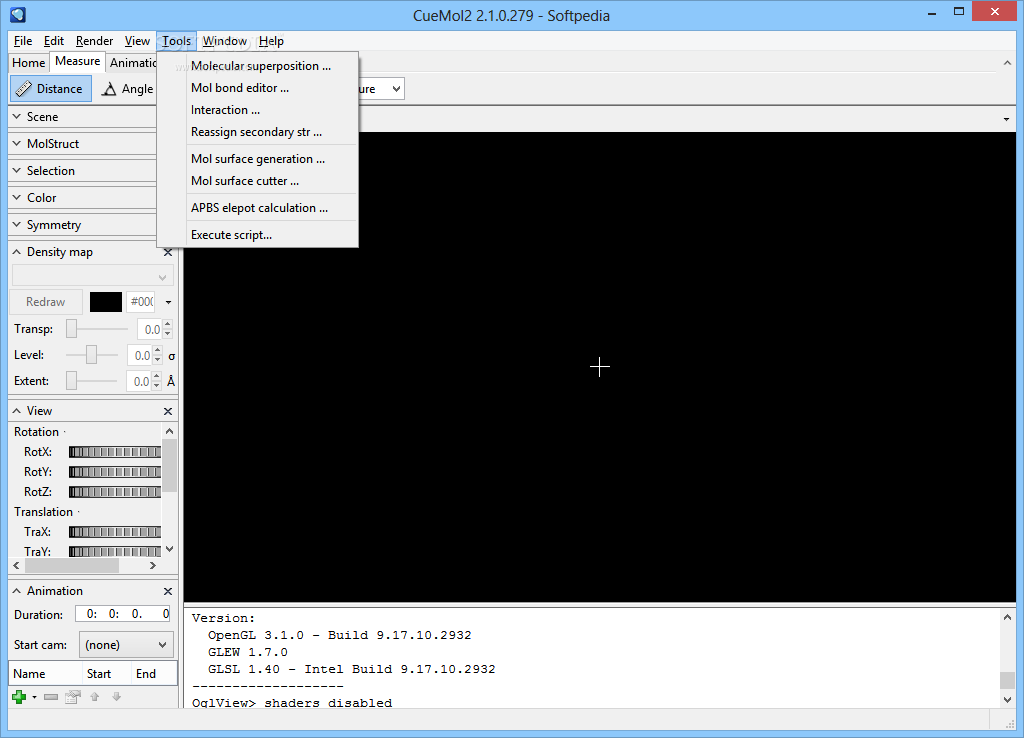Click the Level slider handle
Viewport: 1024px width, 738px height.
coord(91,355)
